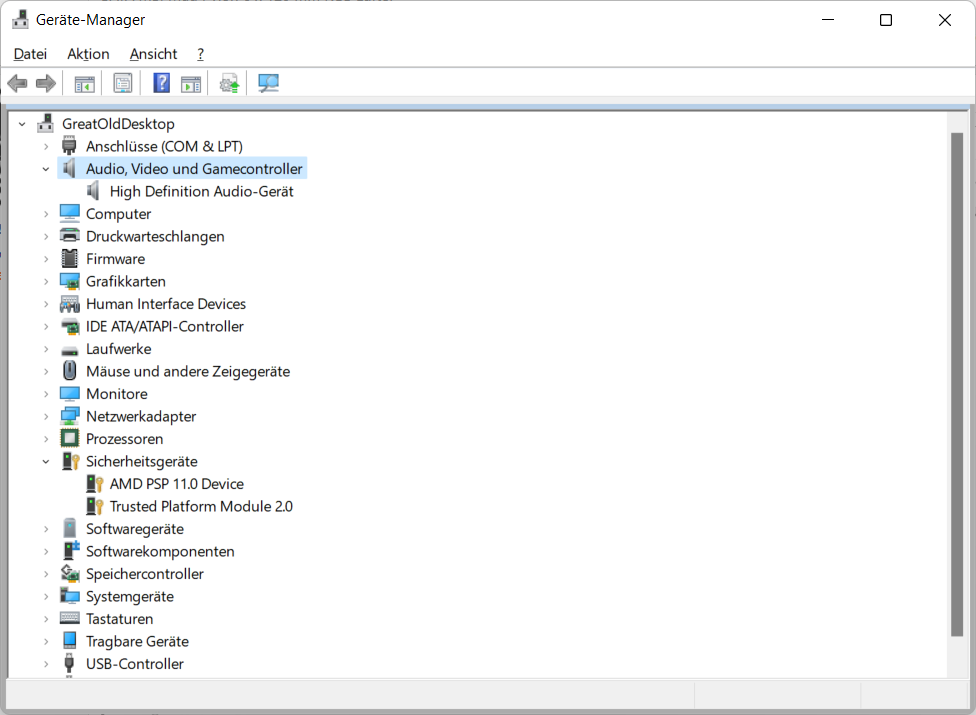Select the High Definition Audio-Gerät entry

coord(202,191)
